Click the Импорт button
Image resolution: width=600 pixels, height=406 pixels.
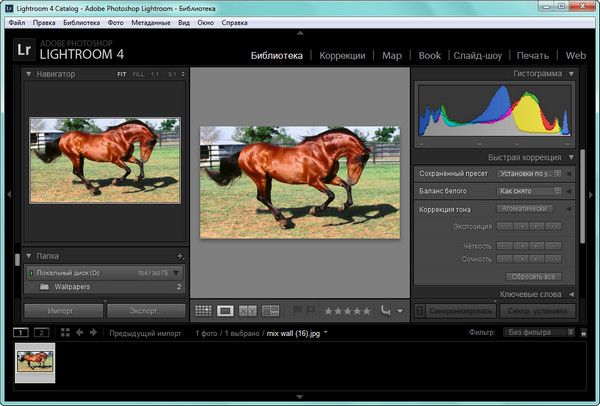tap(64, 310)
